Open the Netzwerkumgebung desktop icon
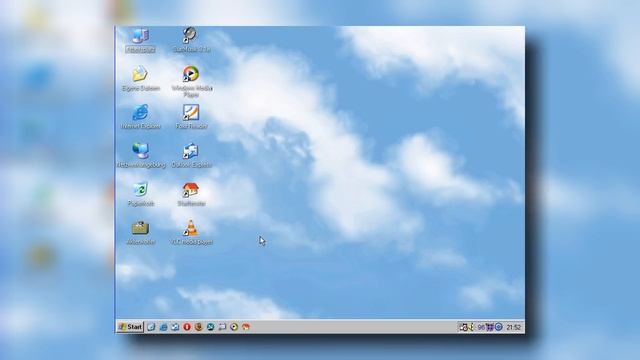 pyautogui.click(x=141, y=155)
